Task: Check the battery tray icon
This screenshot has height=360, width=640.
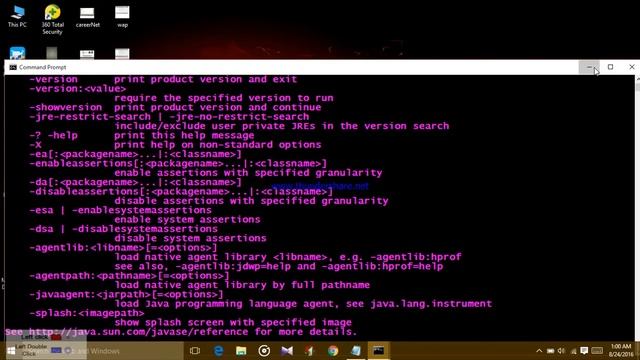Action: click(x=551, y=351)
